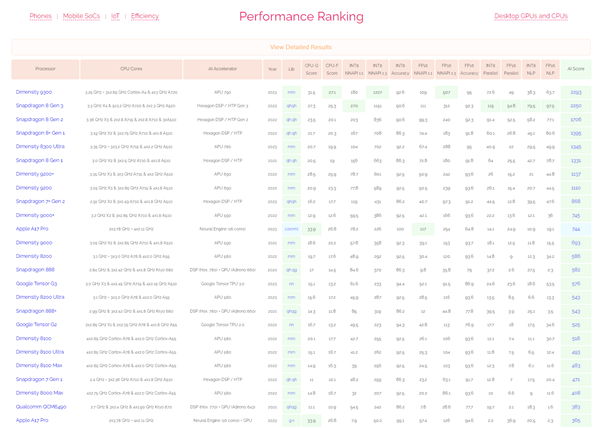Select the Snapdragon 7 Gen 1 link
600x428 pixels.
click(39, 379)
